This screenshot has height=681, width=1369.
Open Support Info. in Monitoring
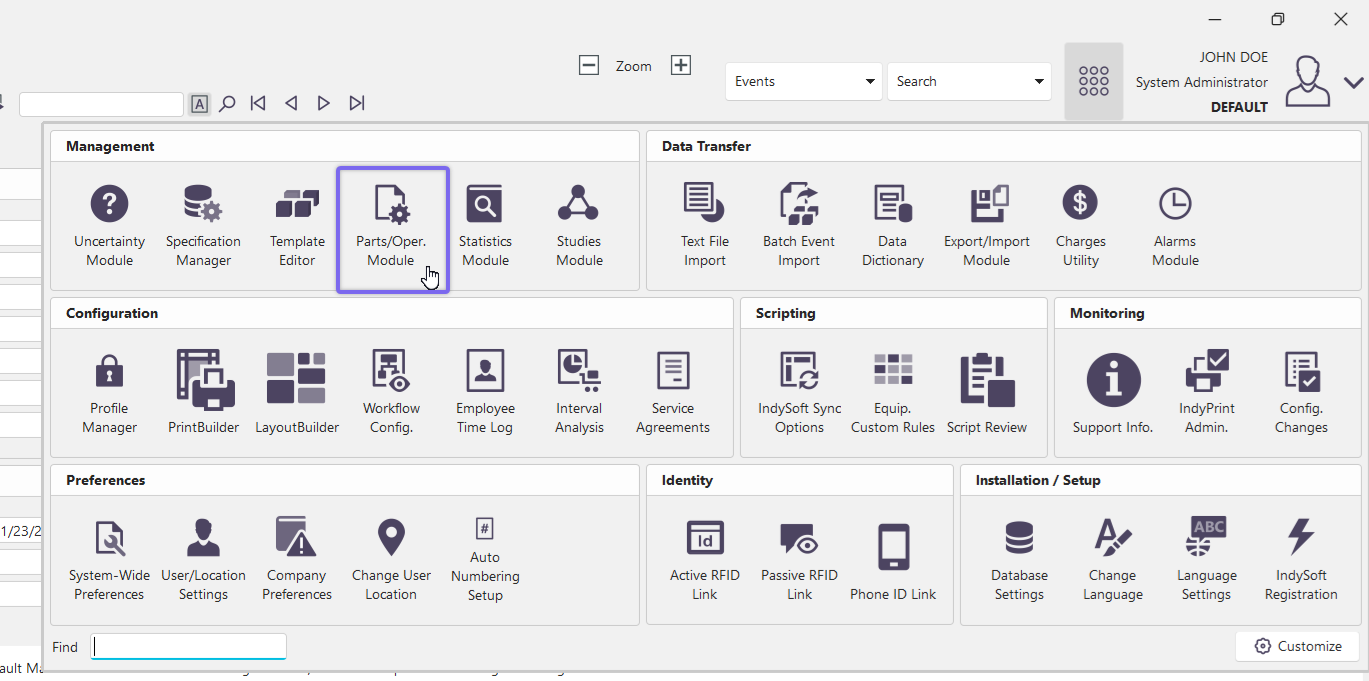tap(1113, 392)
